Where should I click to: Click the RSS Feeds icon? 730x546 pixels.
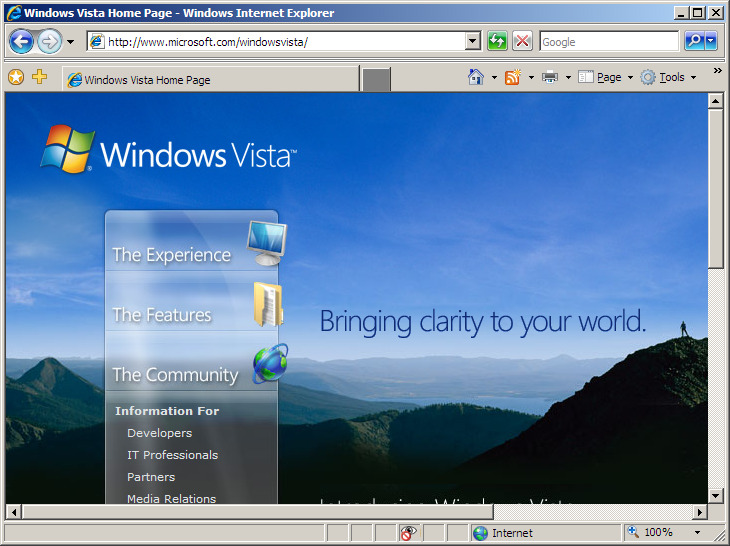(x=513, y=77)
